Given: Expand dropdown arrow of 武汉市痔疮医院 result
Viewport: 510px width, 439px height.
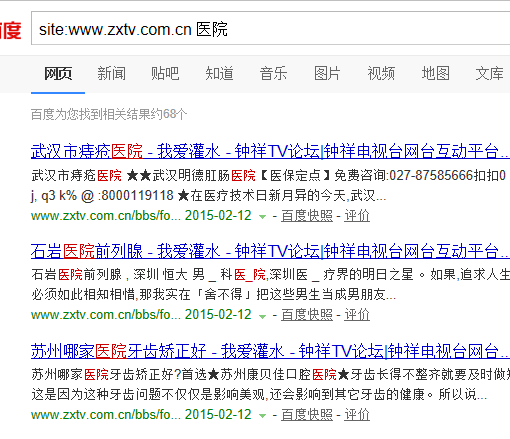Looking at the screenshot, I should pyautogui.click(x=263, y=217).
